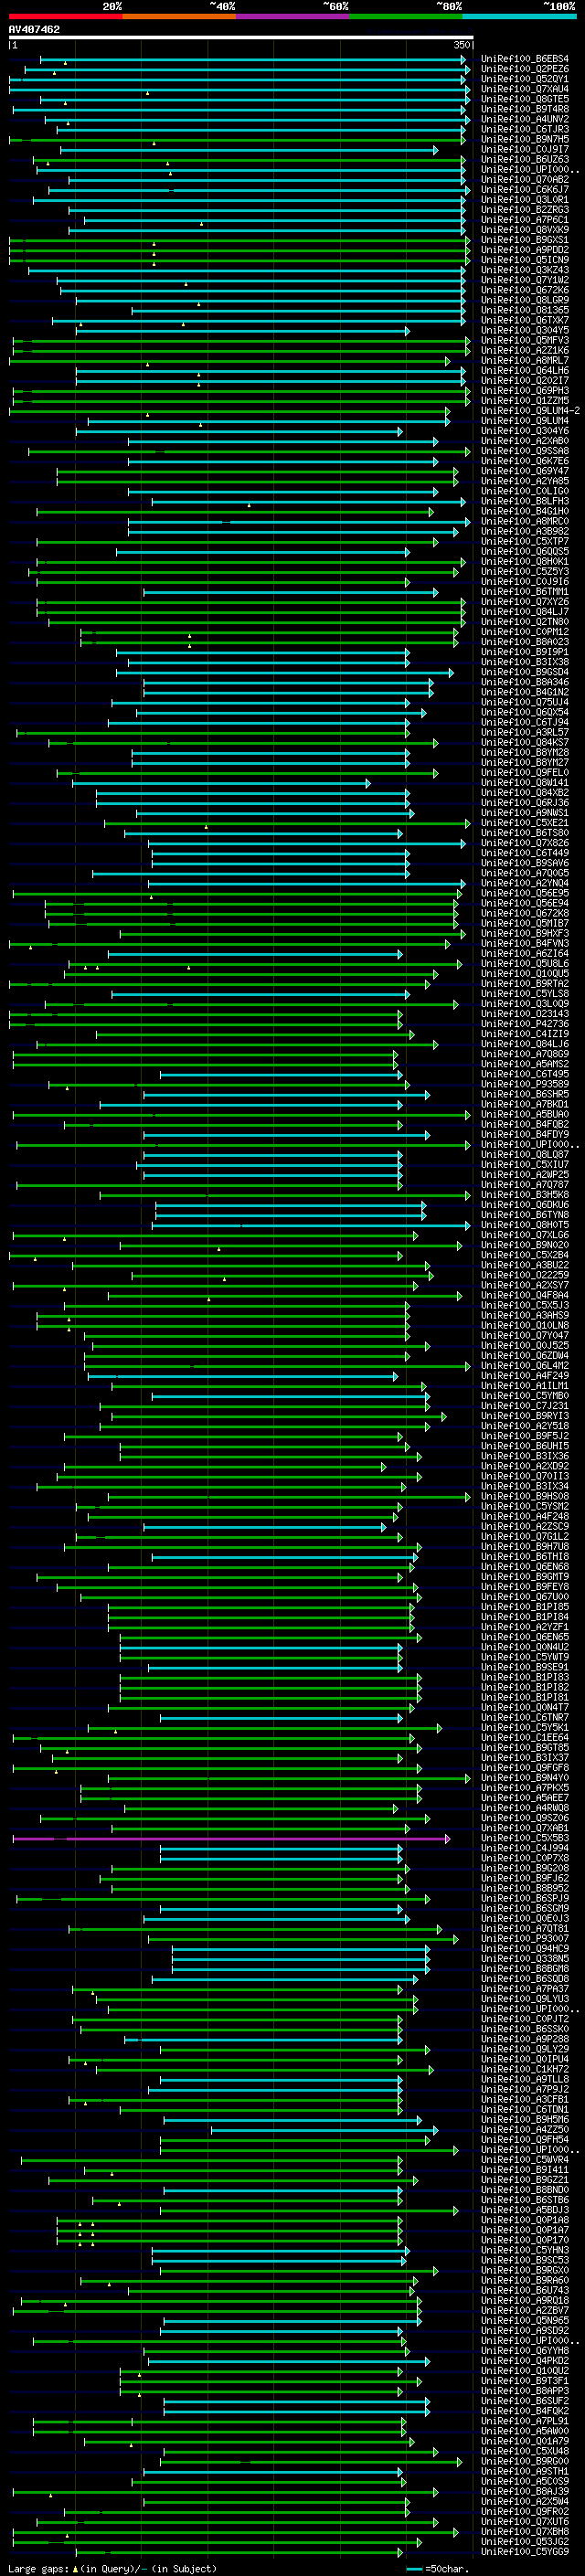Click the green ~80% identity legend segment
Image resolution: width=585 pixels, height=2576 pixels.
coord(406,16)
